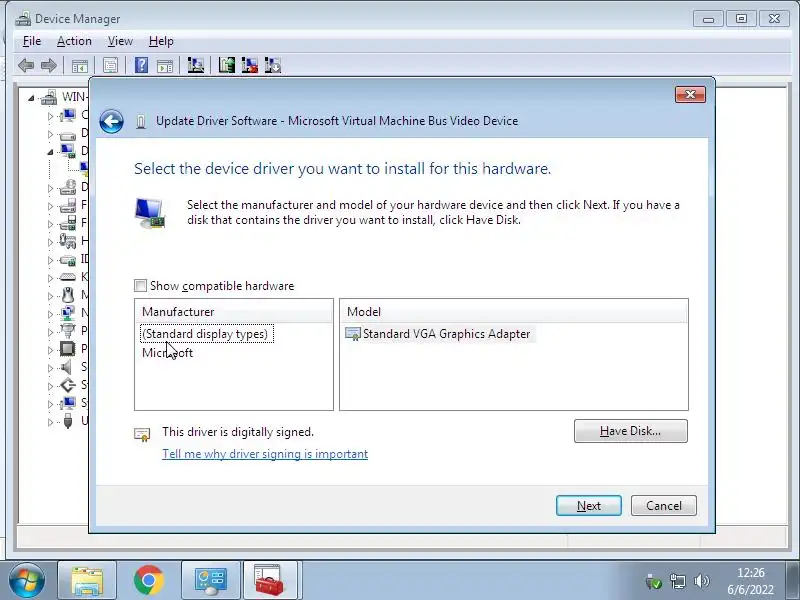The width and height of the screenshot is (800, 600).
Task: Click the Update Driver Software toolbar icon with the green arrow
Action: point(227,65)
